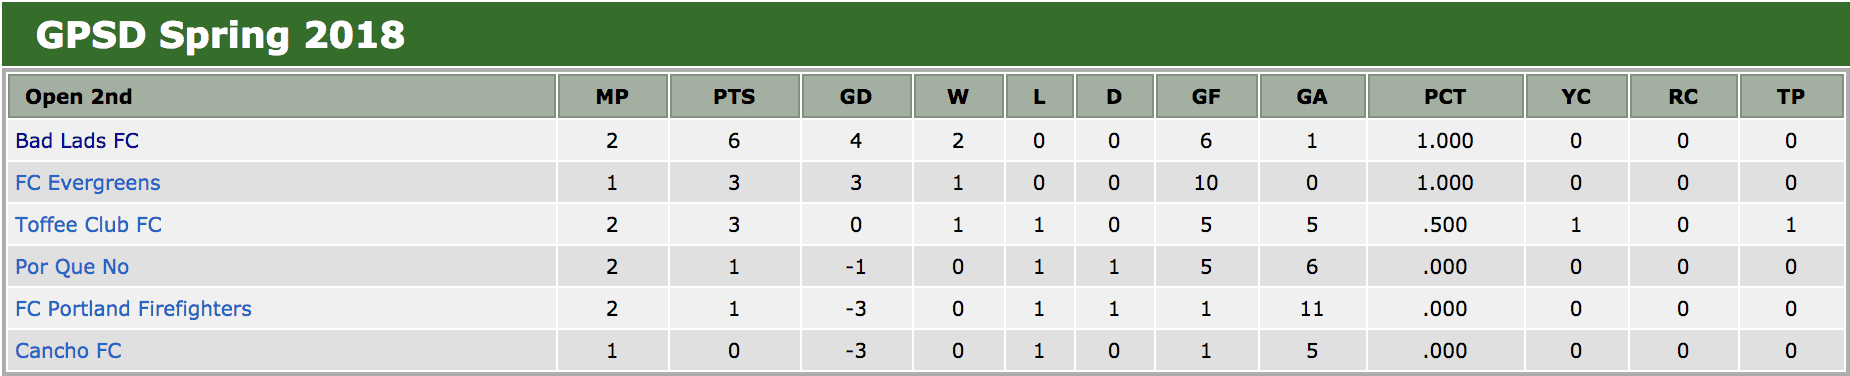Click the GD column header
Screen dimensions: 1850x376
856,97
